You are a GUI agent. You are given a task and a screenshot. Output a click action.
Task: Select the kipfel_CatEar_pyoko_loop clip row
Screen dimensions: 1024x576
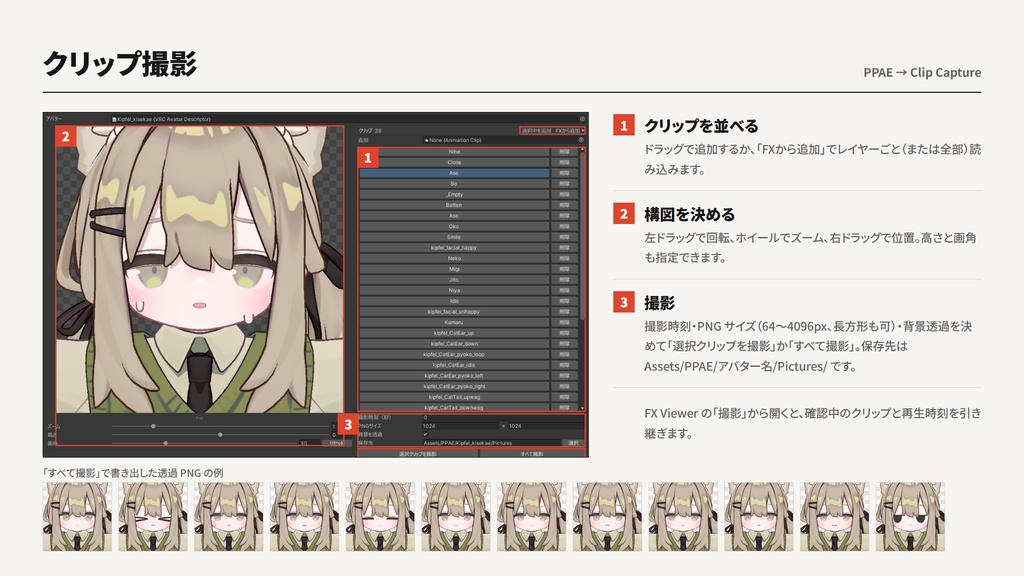tap(455, 354)
